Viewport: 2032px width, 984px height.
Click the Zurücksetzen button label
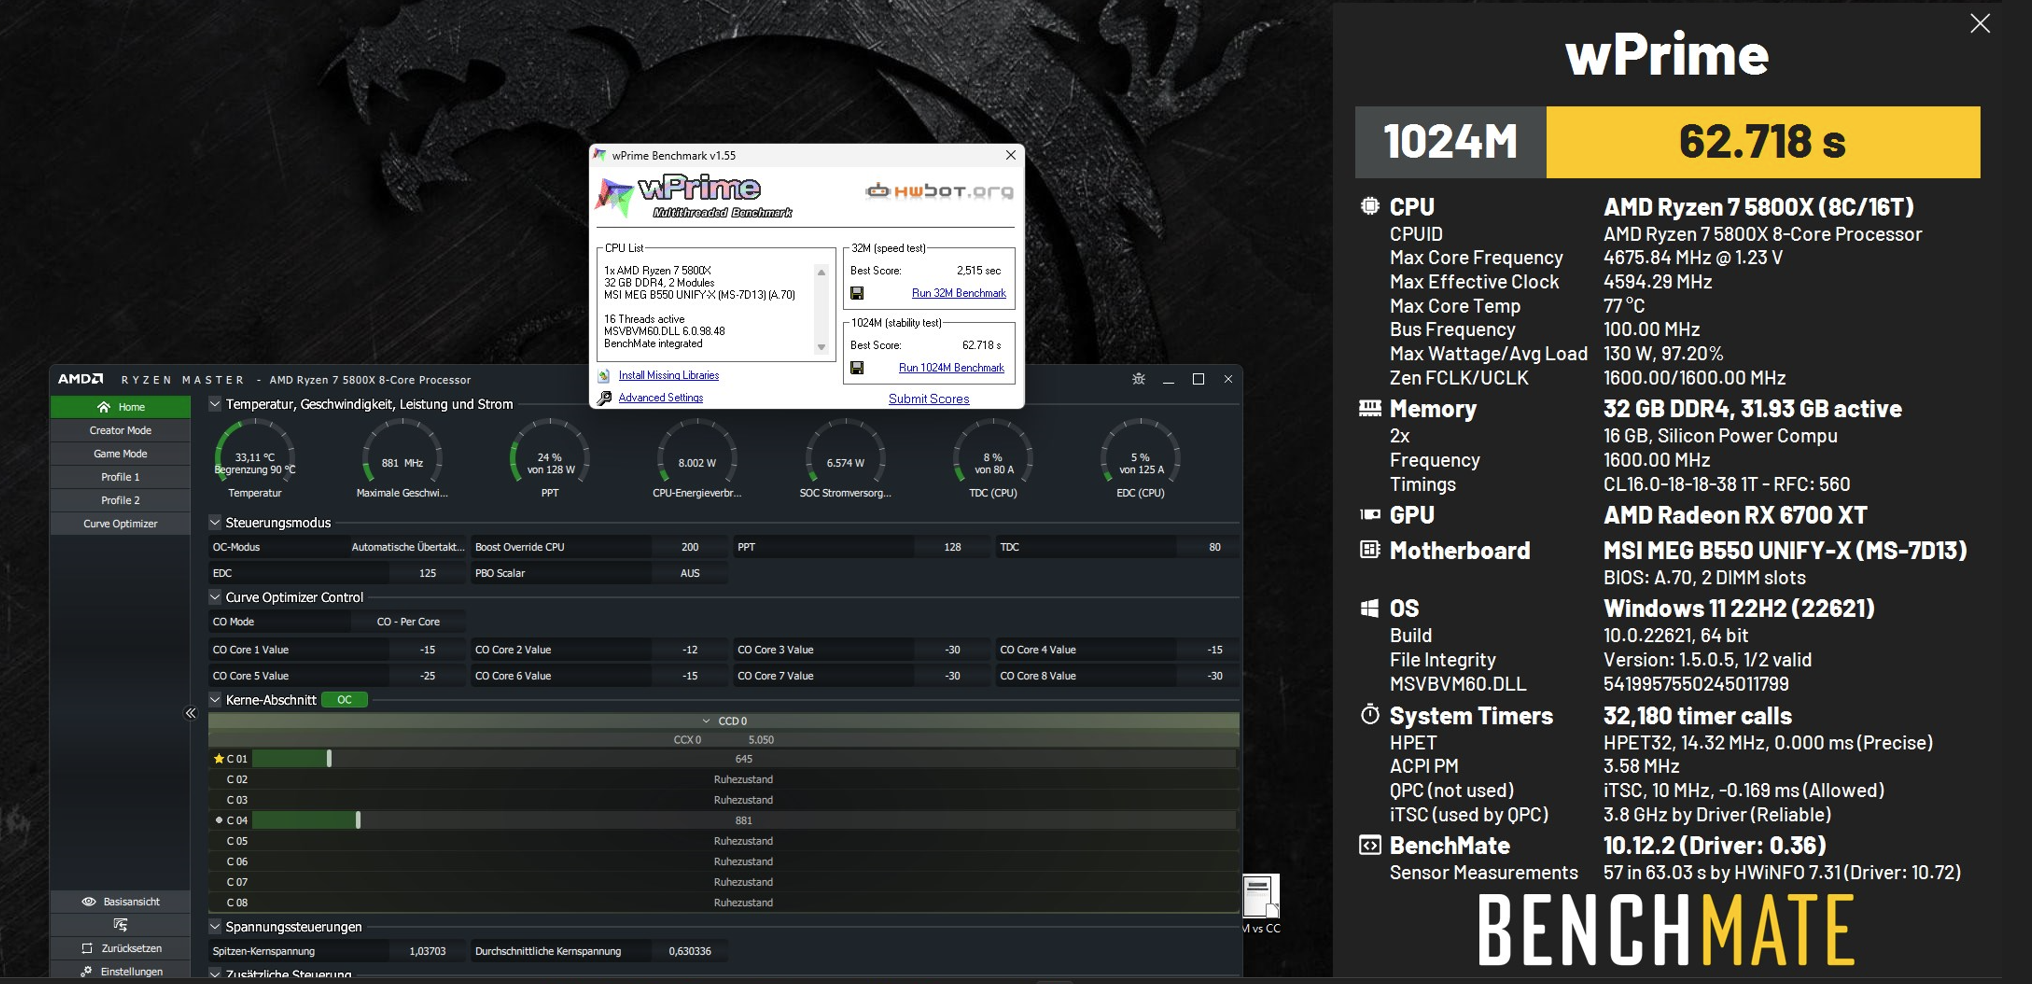point(131,948)
